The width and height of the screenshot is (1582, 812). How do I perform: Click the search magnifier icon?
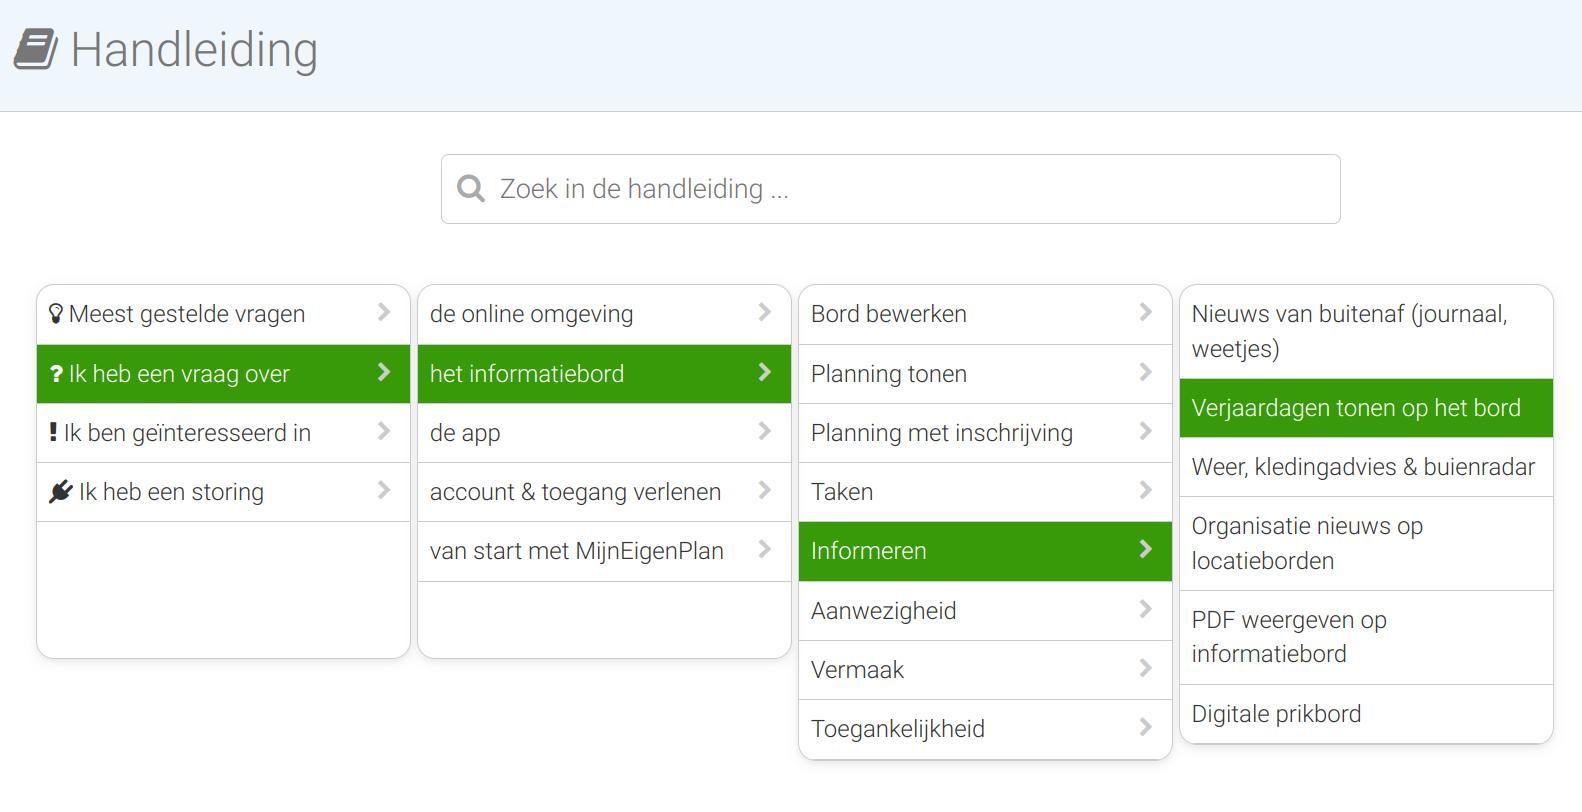471,189
